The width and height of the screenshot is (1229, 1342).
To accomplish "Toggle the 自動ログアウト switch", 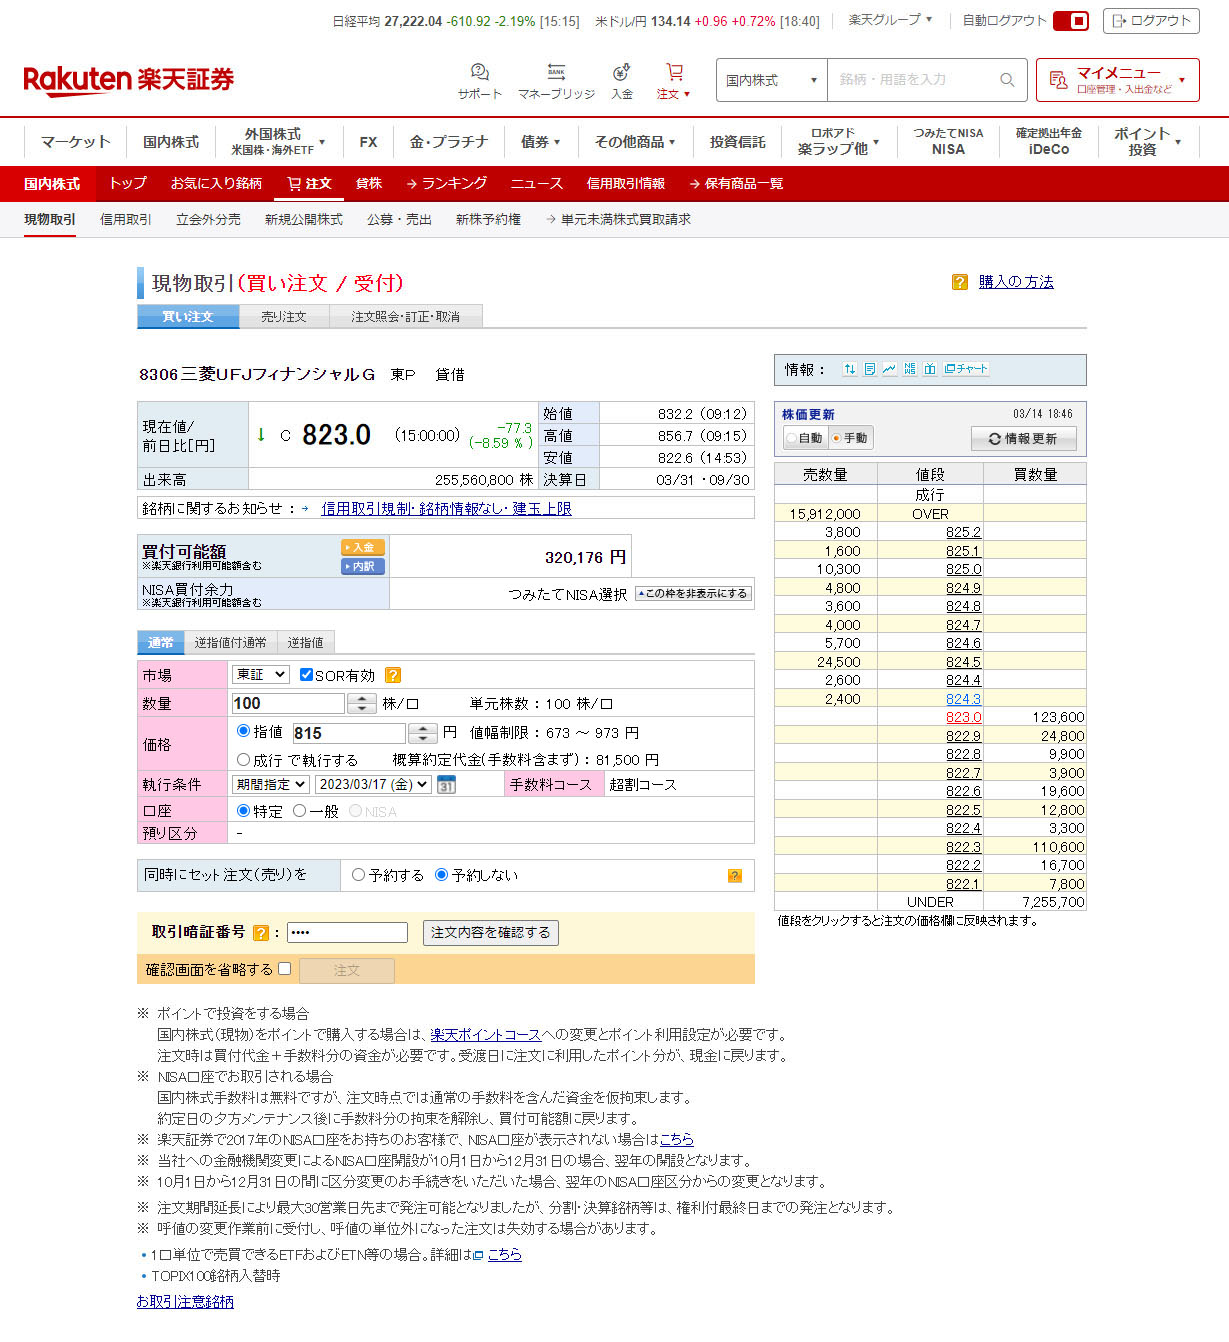I will coord(1070,21).
